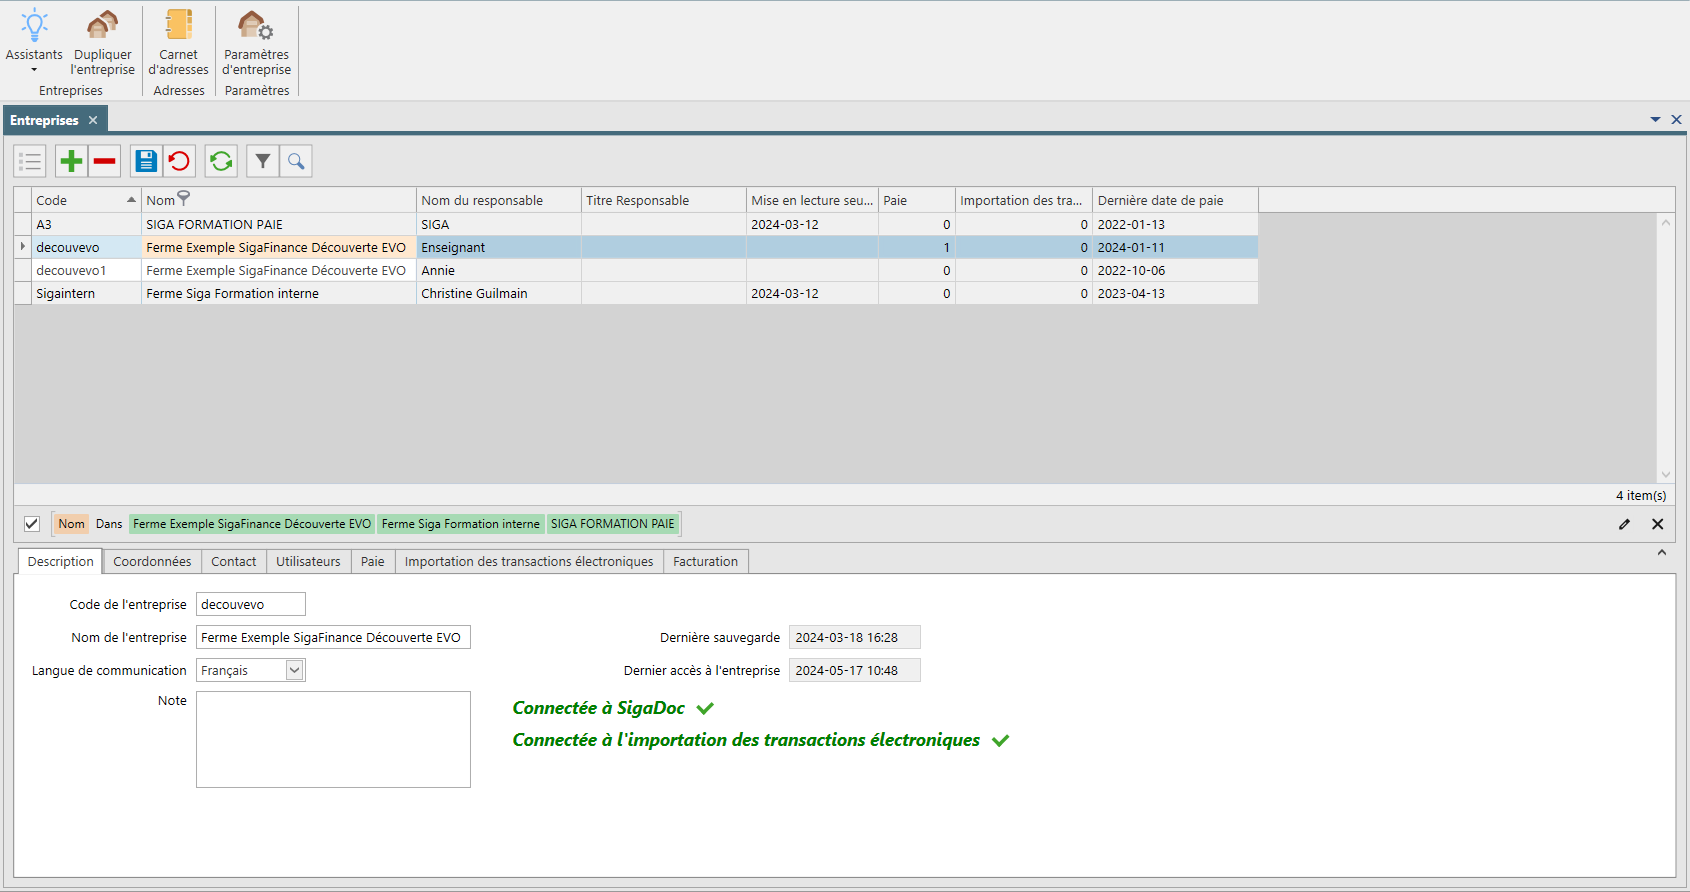Remove the filter with the X icon
The width and height of the screenshot is (1690, 892).
(1658, 524)
